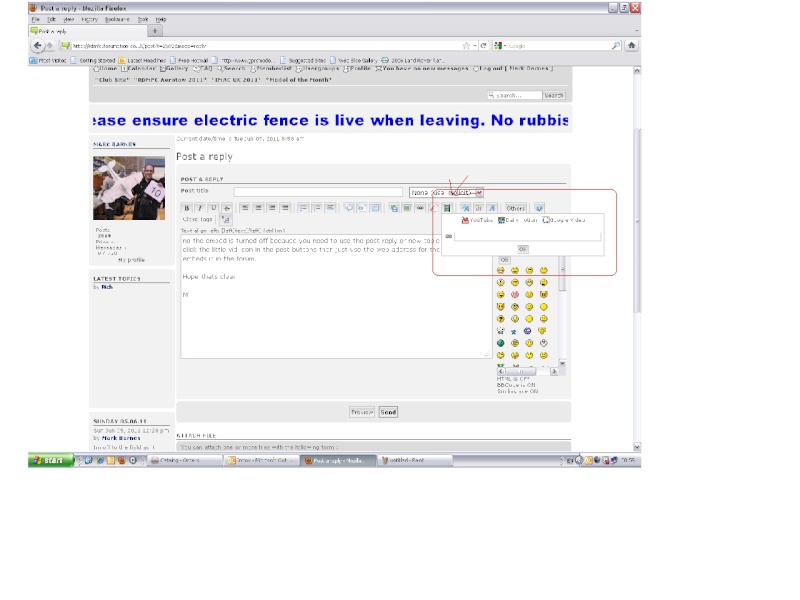The image size is (800, 600).
Task: Open the File menu
Action: click(x=36, y=19)
